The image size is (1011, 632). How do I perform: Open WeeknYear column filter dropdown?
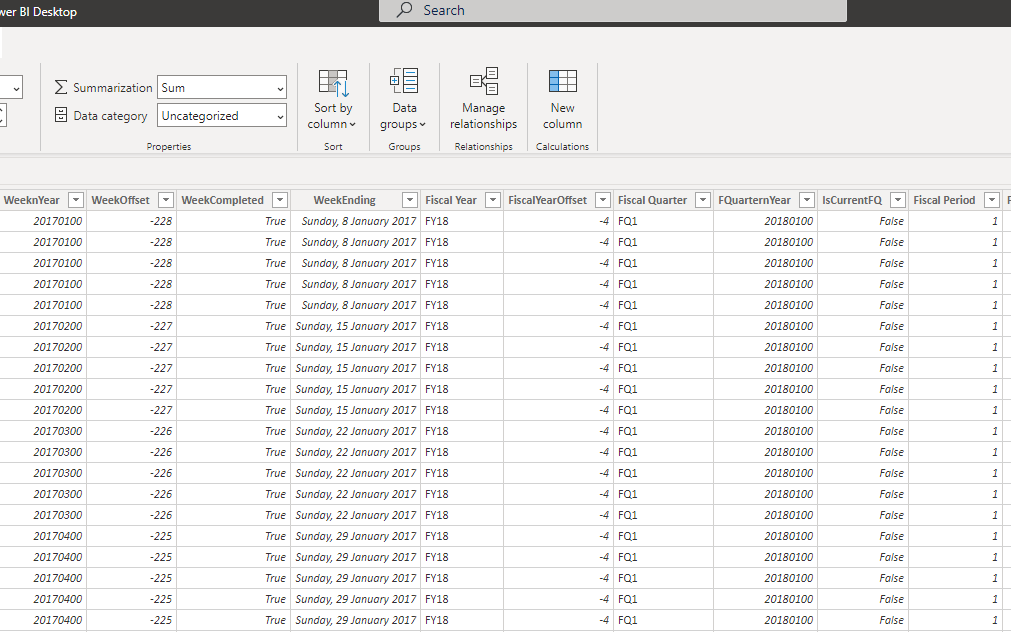(75, 200)
